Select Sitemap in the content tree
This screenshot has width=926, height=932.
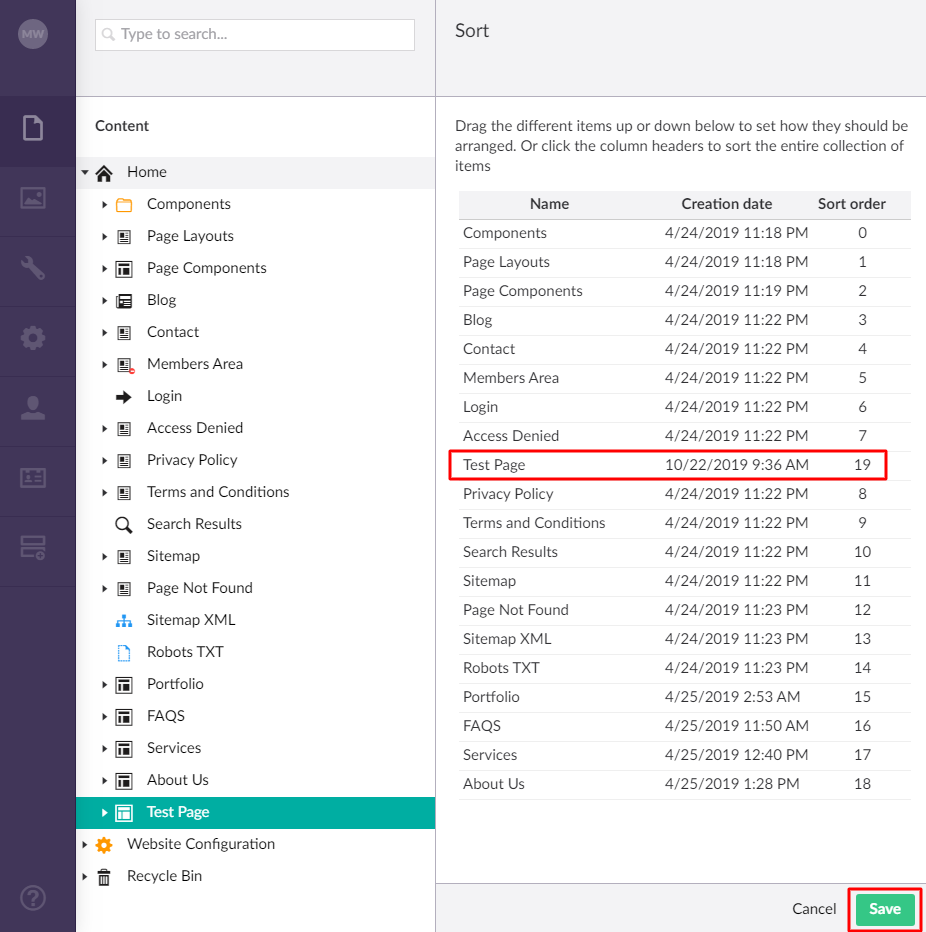[173, 556]
